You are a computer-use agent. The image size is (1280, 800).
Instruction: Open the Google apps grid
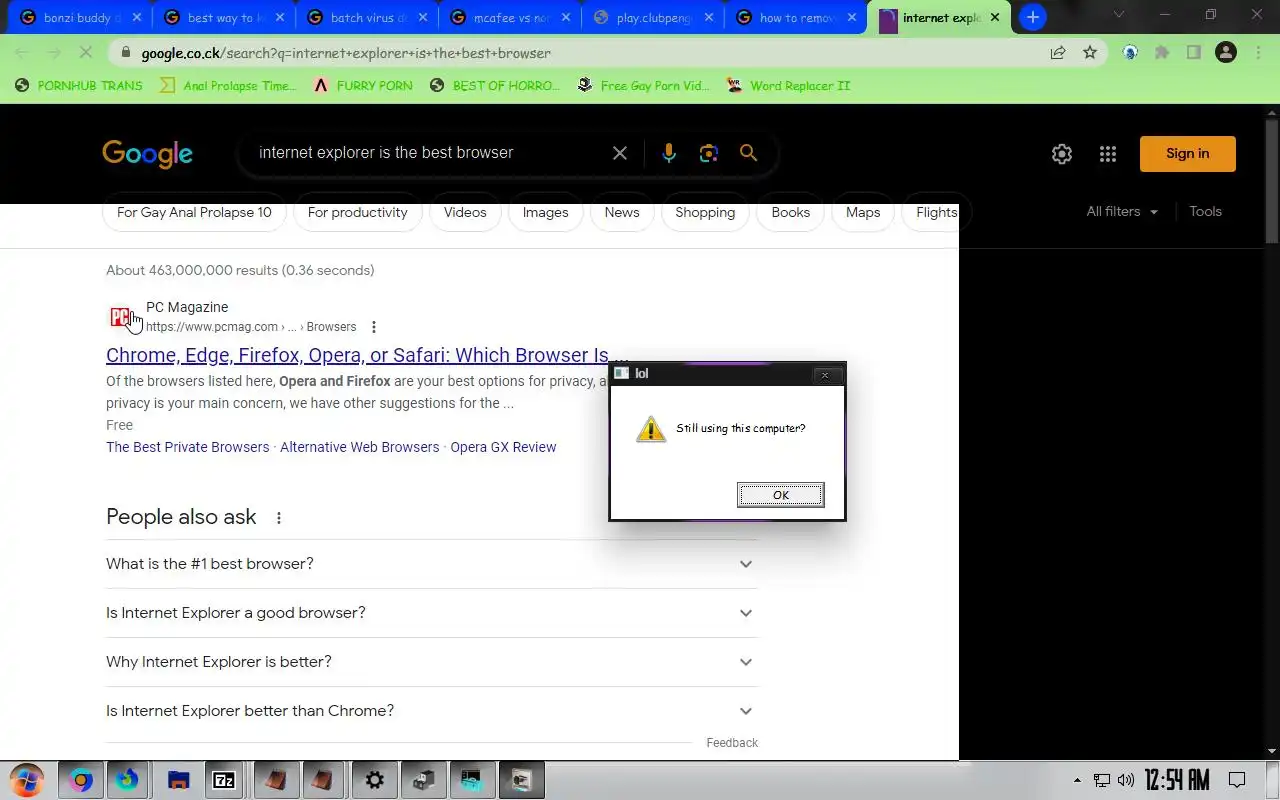[1108, 154]
